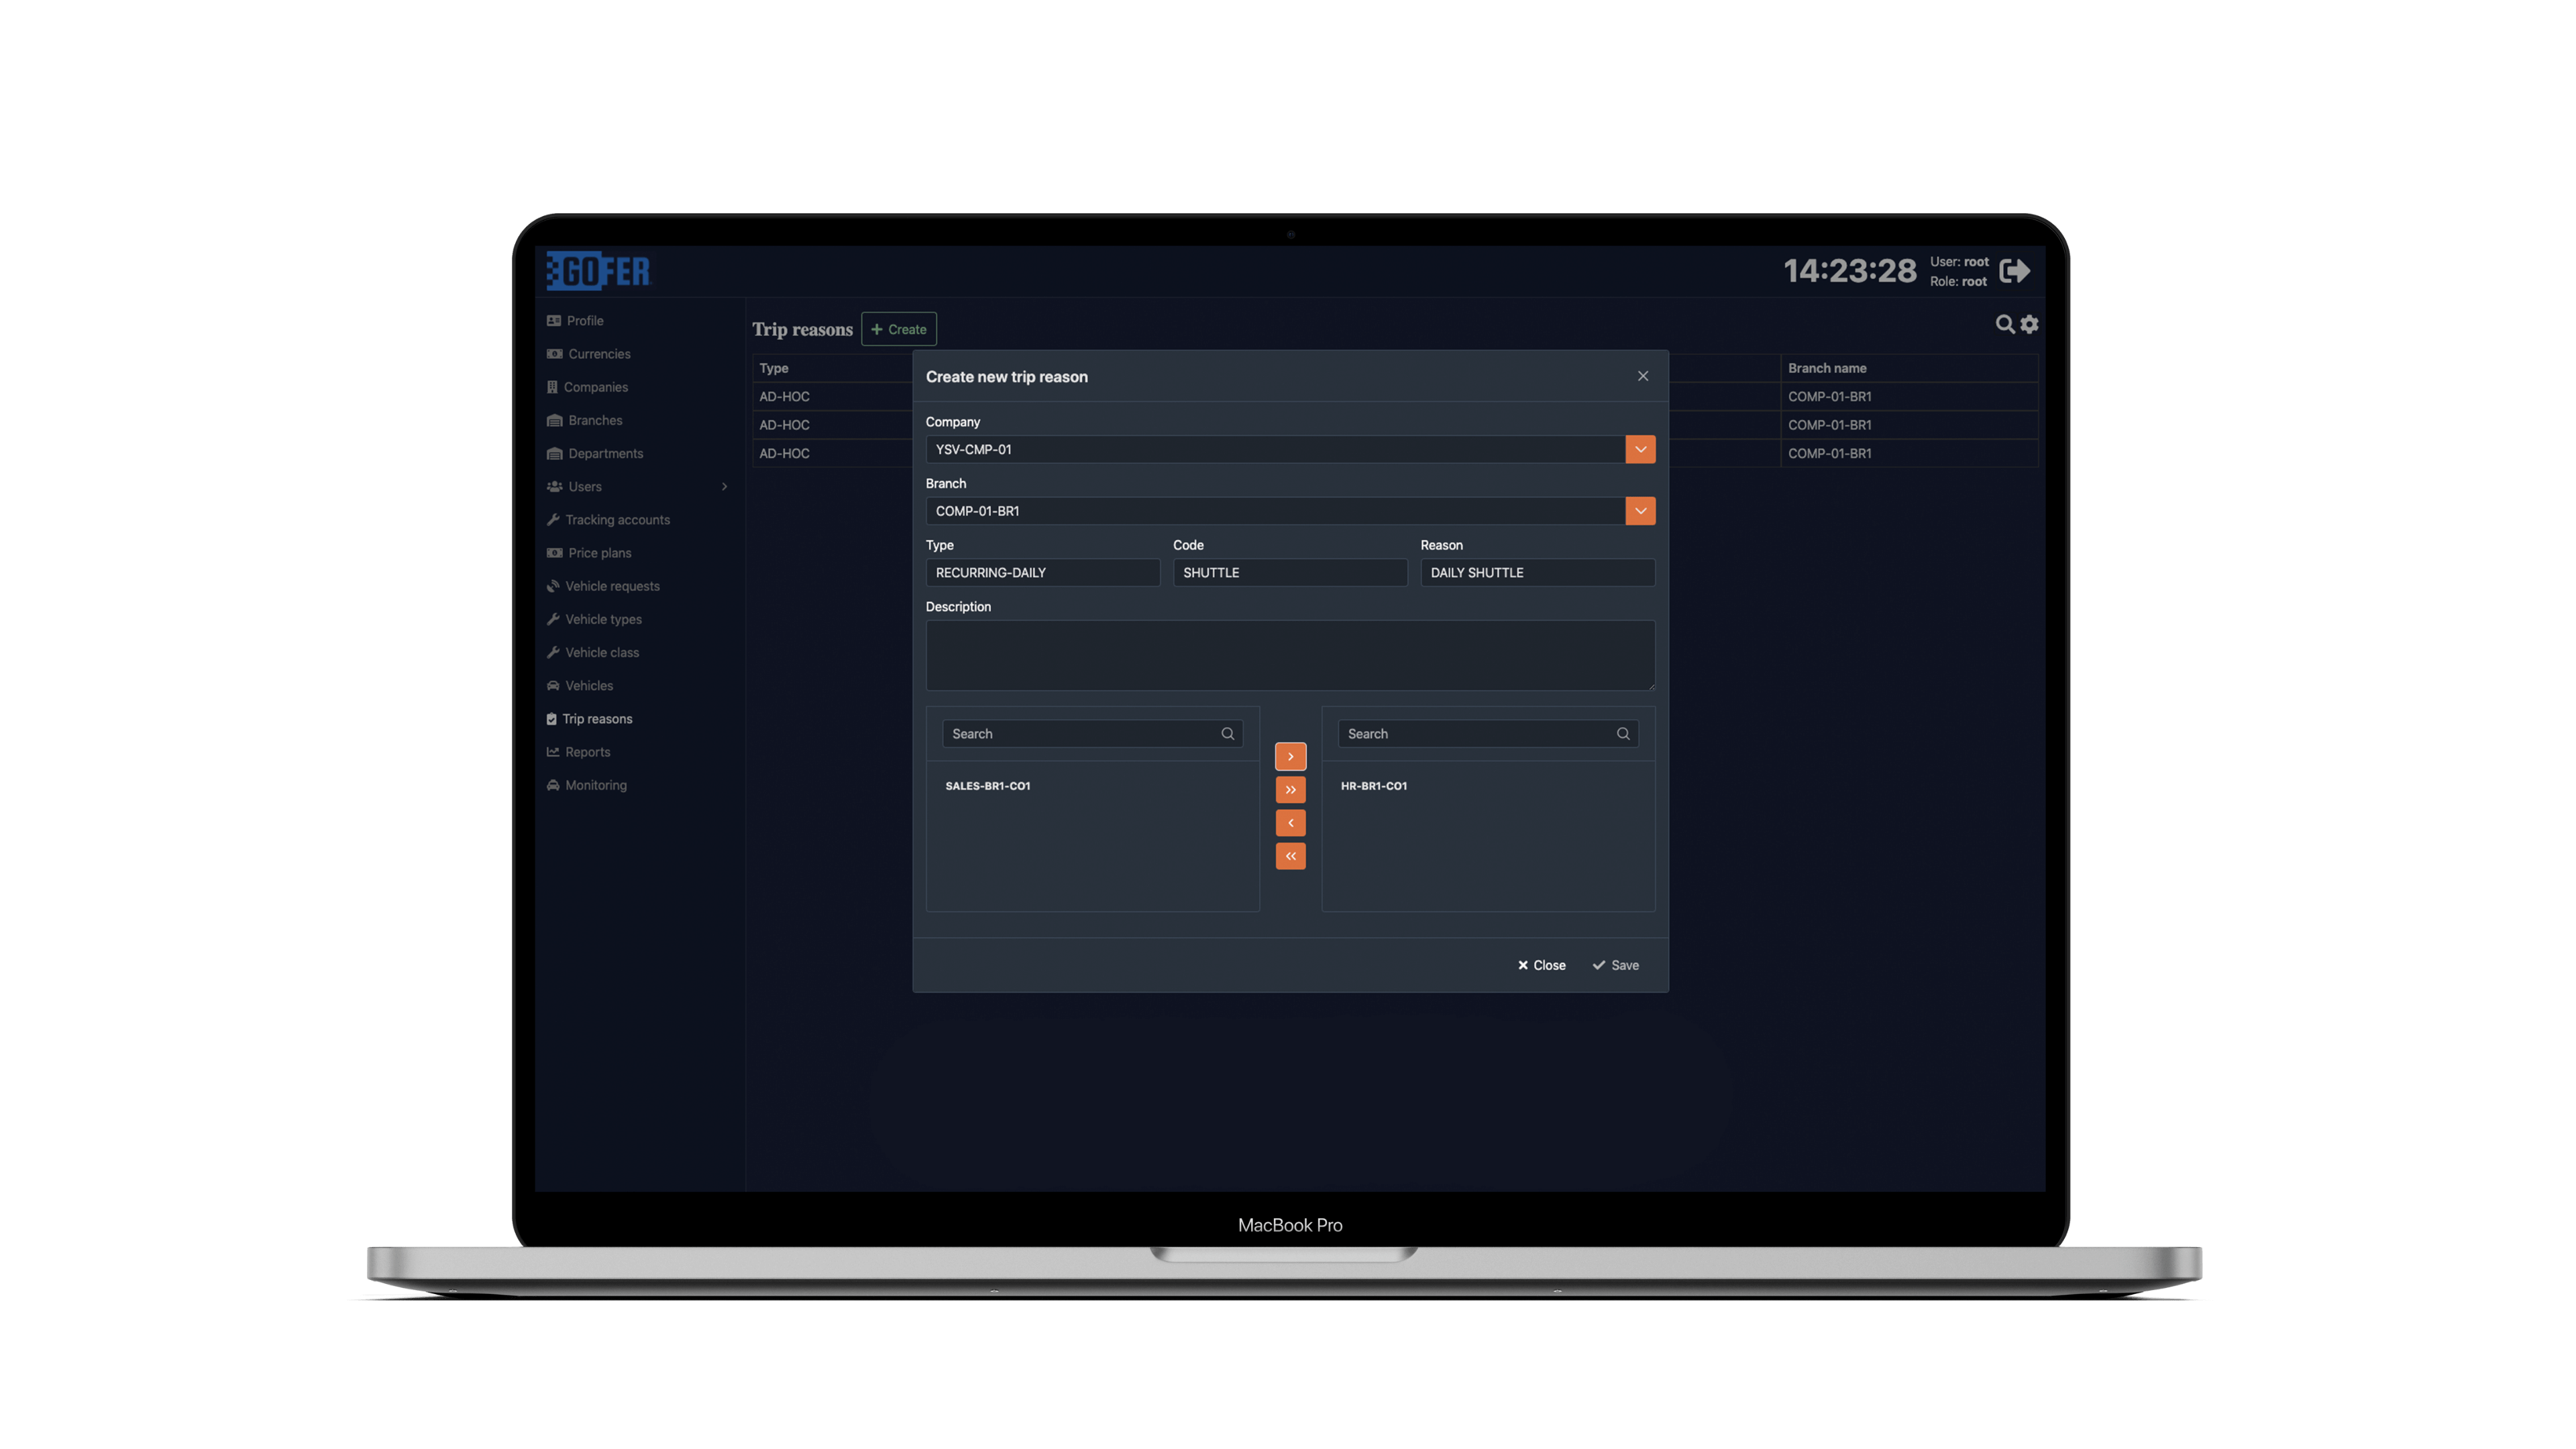This screenshot has height=1449, width=2576.
Task: Go to Profile in sidebar
Action: coord(575,321)
